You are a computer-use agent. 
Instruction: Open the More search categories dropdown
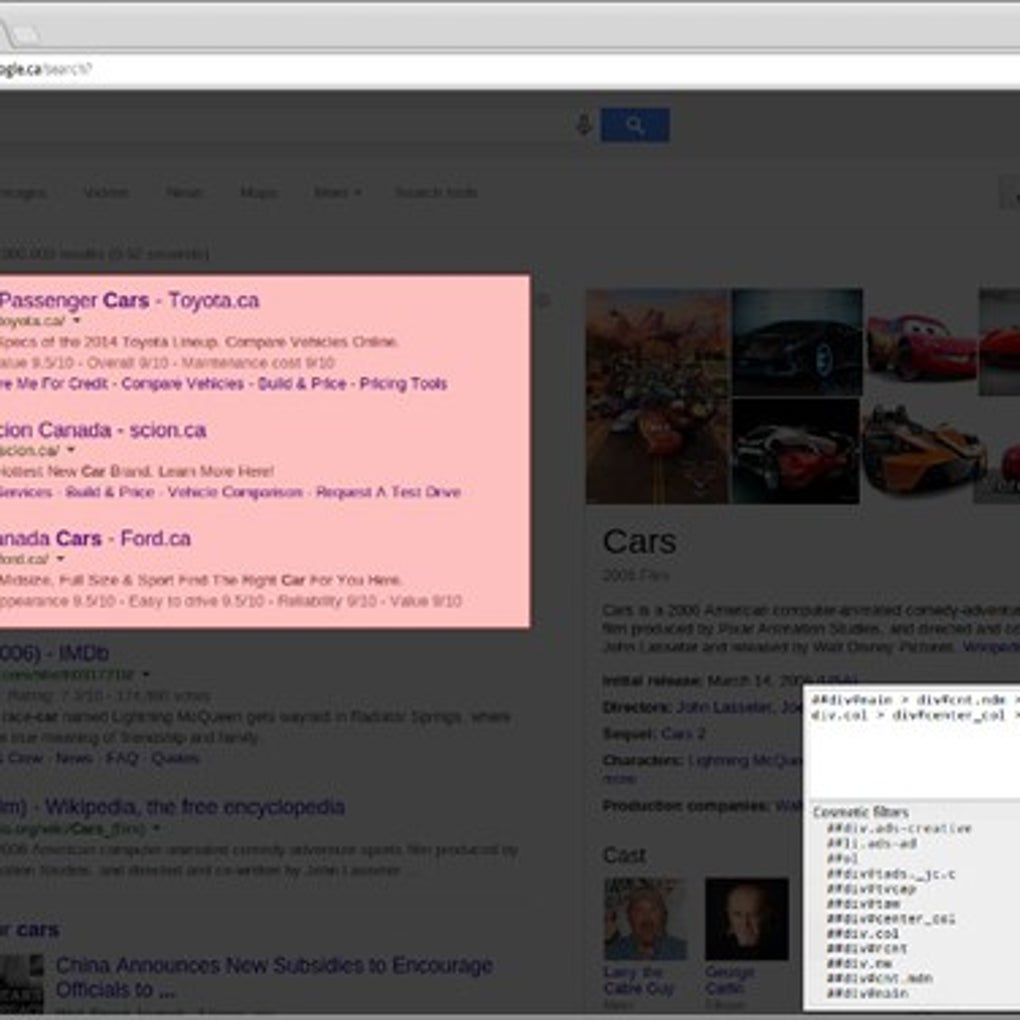pos(338,193)
